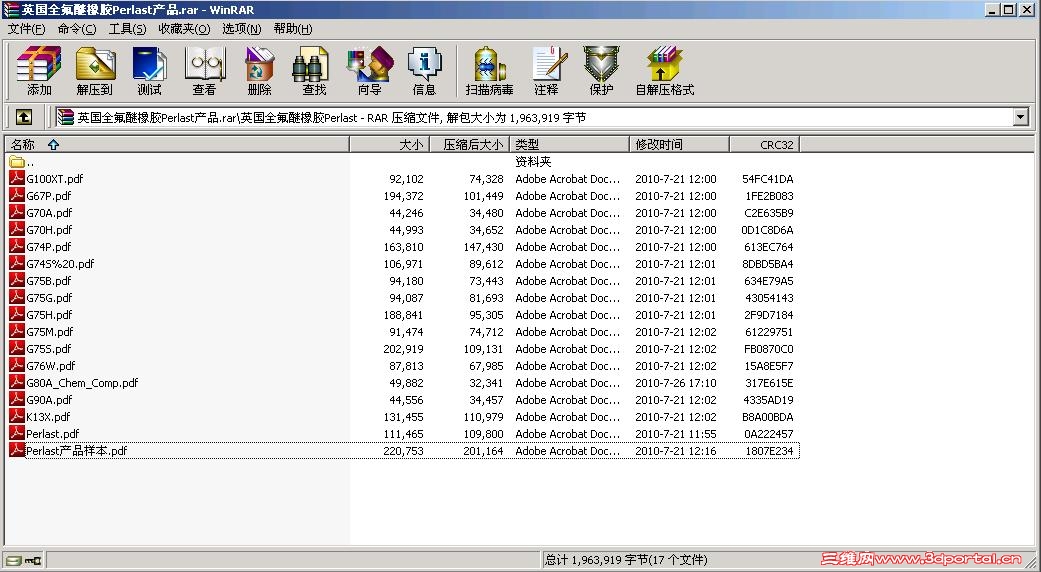
Task: Click CRC32 value 54FC41DA
Action: point(767,179)
